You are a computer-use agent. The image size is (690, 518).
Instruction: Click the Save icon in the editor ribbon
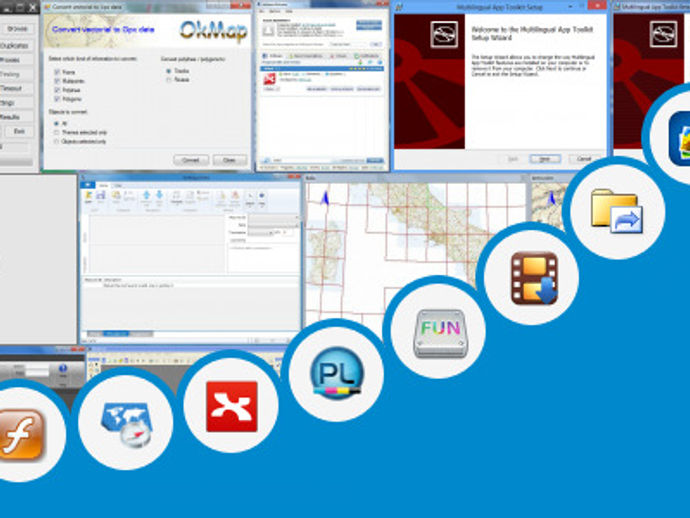coord(101,196)
